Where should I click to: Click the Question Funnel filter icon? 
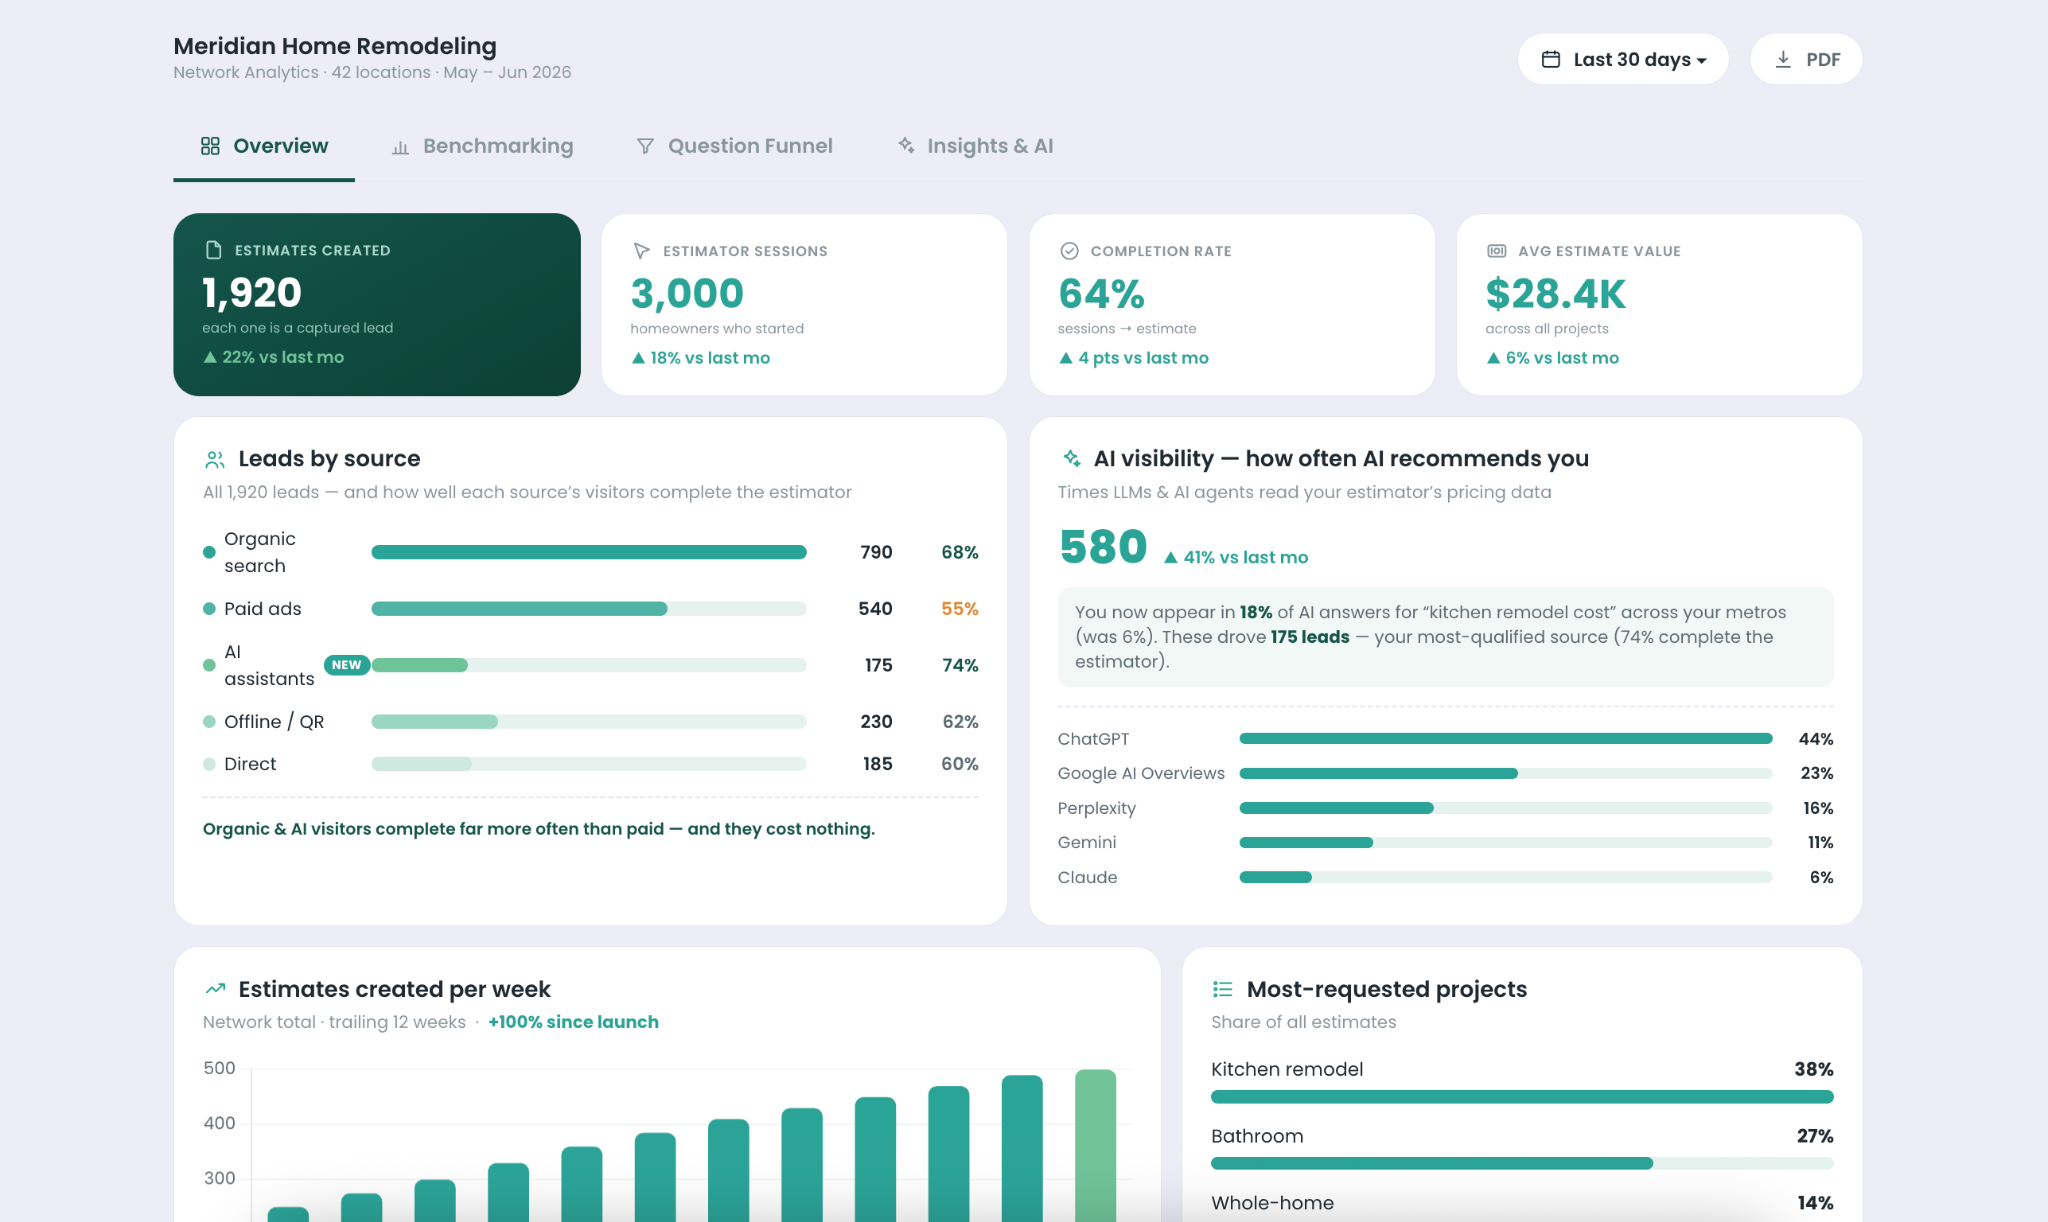(645, 146)
